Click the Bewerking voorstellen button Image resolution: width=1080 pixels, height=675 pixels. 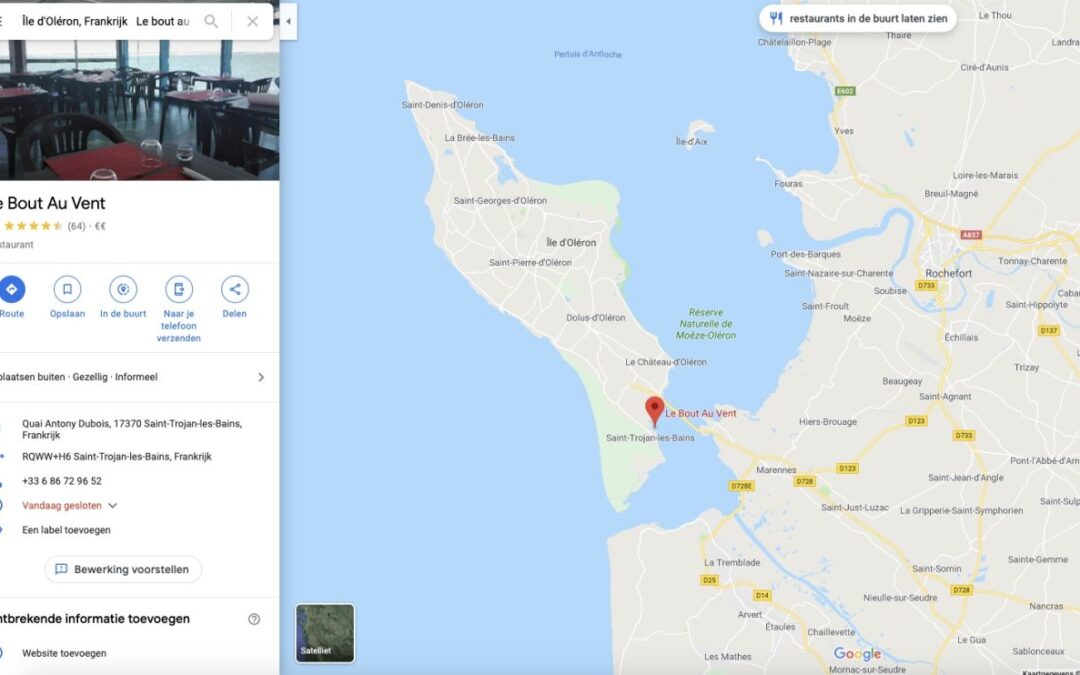pos(123,570)
